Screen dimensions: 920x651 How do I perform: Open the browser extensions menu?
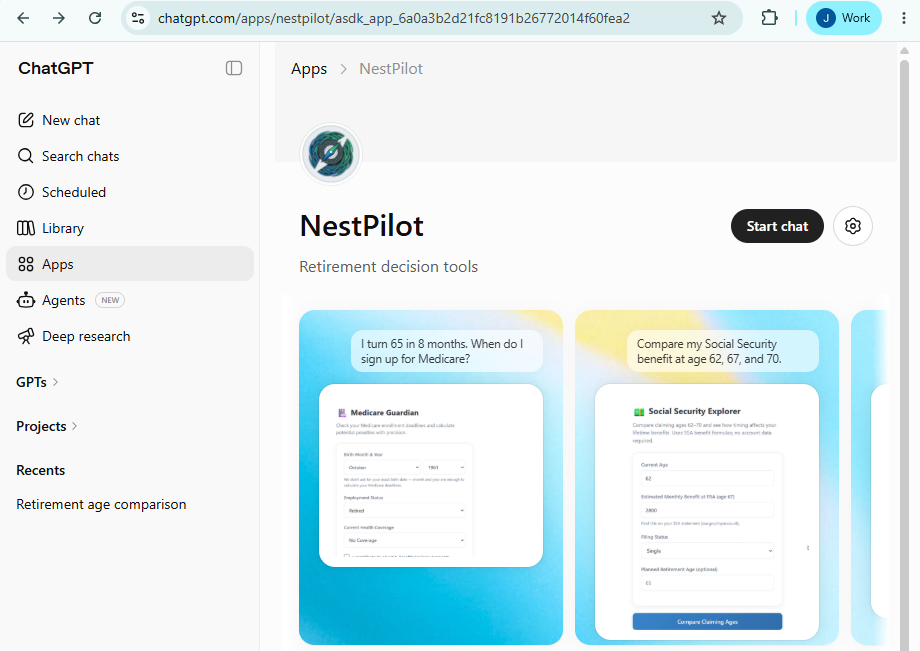pyautogui.click(x=769, y=18)
